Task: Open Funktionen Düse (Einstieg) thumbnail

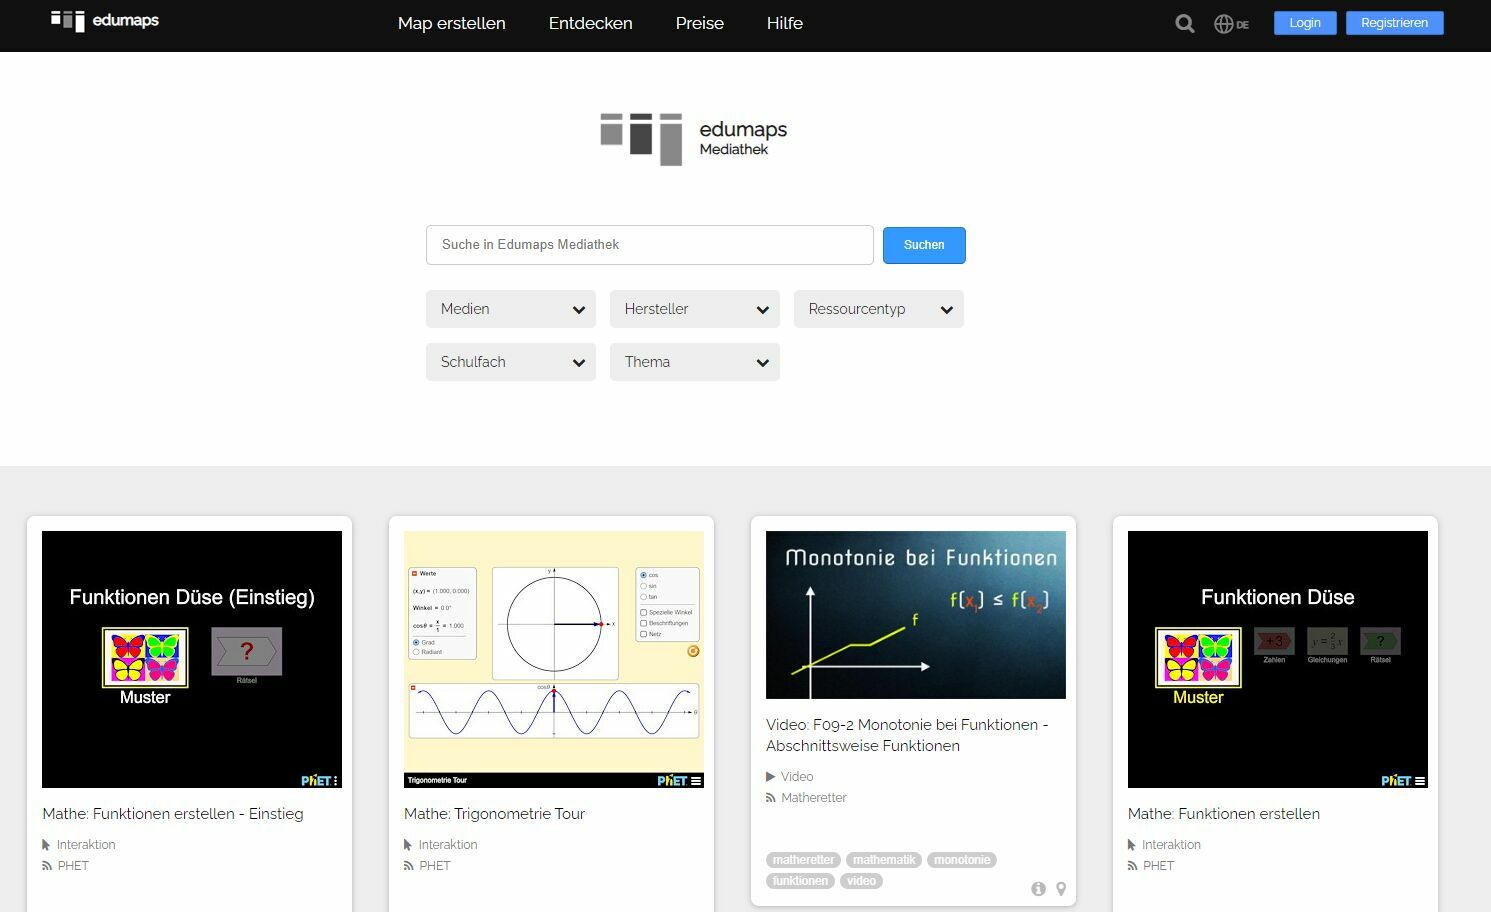Action: [192, 659]
